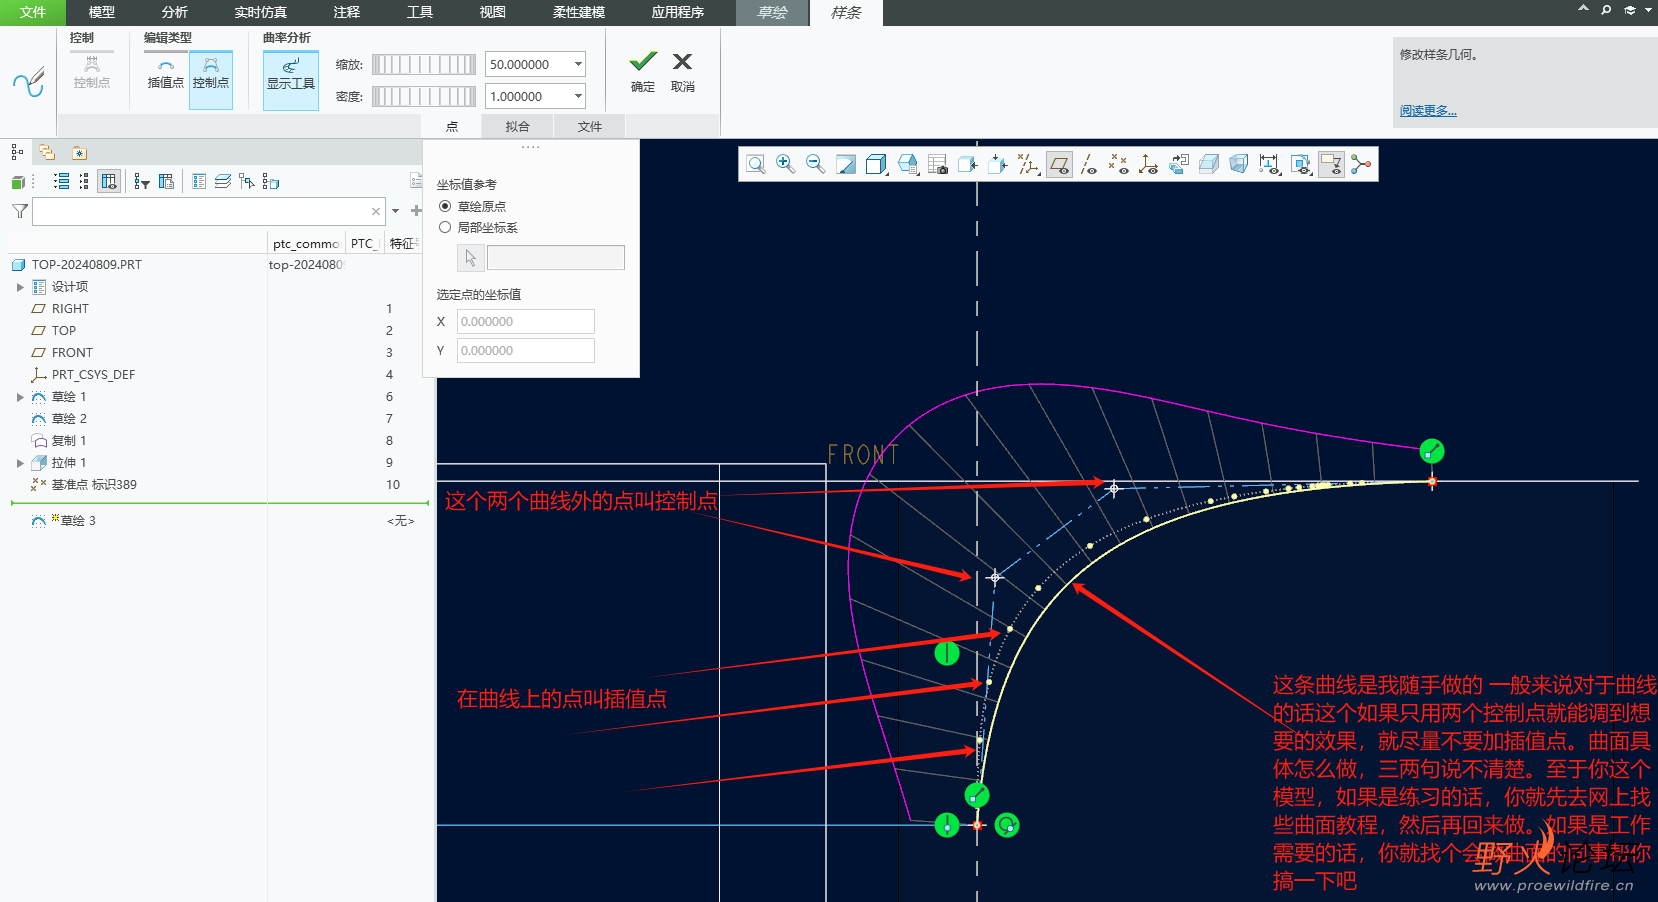This screenshot has width=1658, height=902.
Task: Open the view manager camera icon
Action: point(938,164)
